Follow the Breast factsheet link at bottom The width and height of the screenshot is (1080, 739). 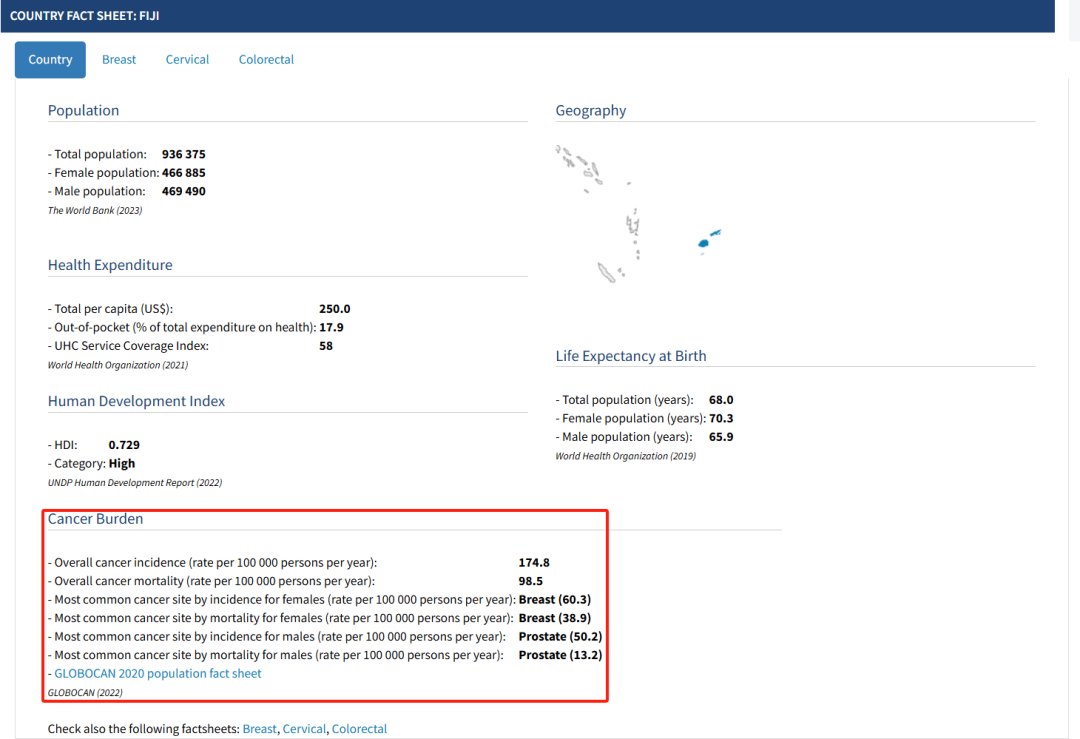pos(259,729)
